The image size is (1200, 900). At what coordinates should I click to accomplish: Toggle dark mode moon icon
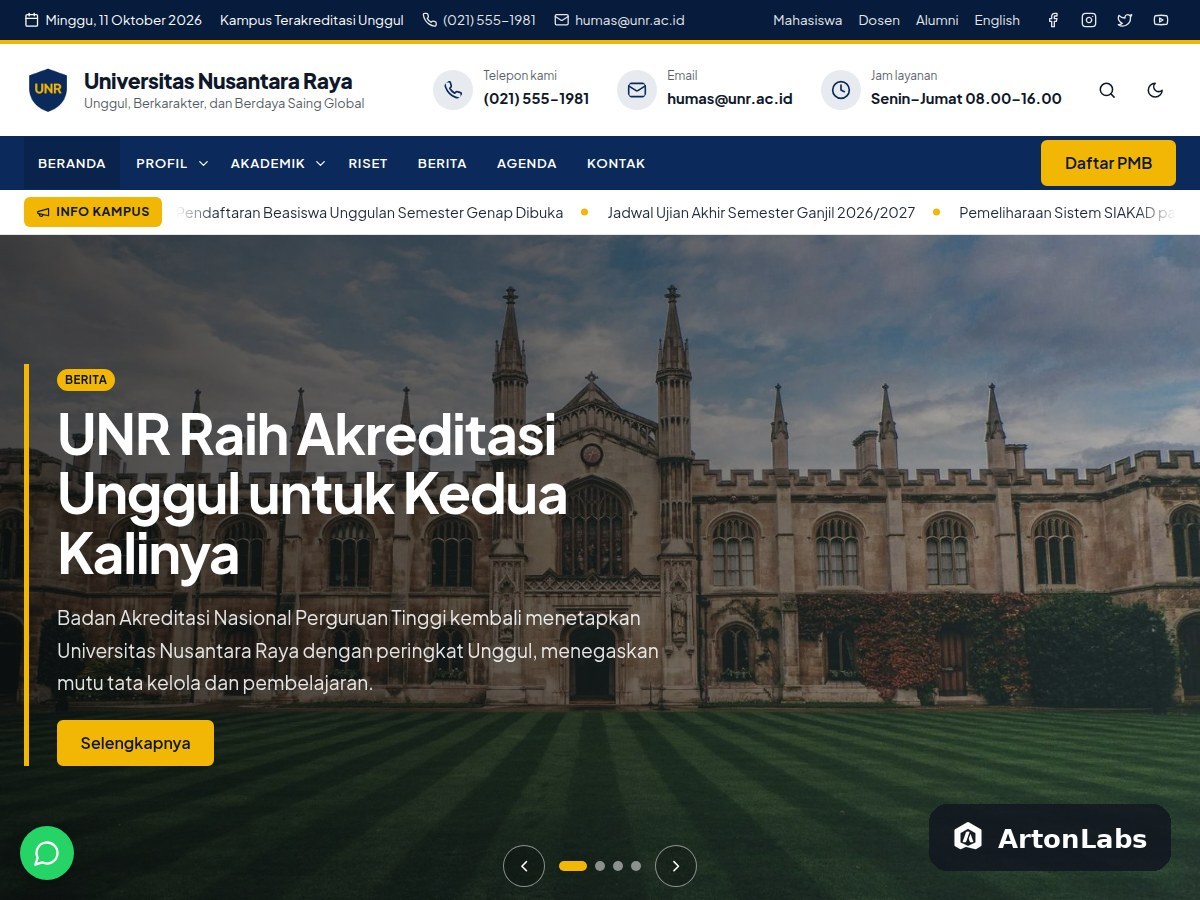1155,90
